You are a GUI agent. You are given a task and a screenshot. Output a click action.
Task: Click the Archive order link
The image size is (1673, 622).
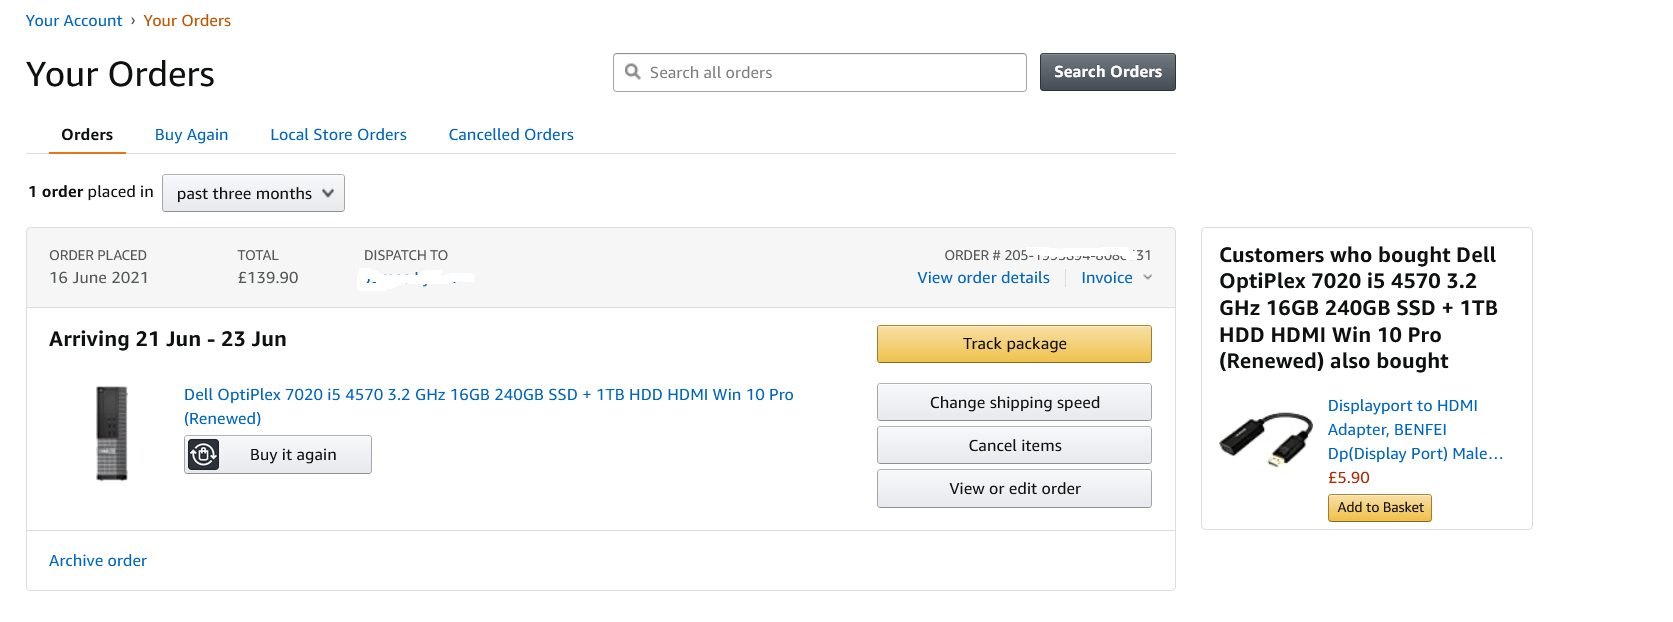98,561
